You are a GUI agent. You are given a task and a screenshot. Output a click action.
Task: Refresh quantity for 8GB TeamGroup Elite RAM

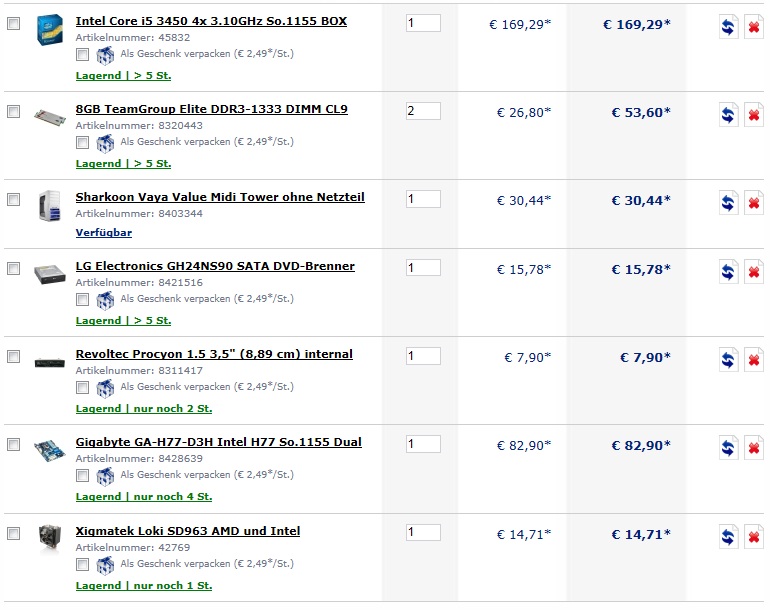point(728,114)
